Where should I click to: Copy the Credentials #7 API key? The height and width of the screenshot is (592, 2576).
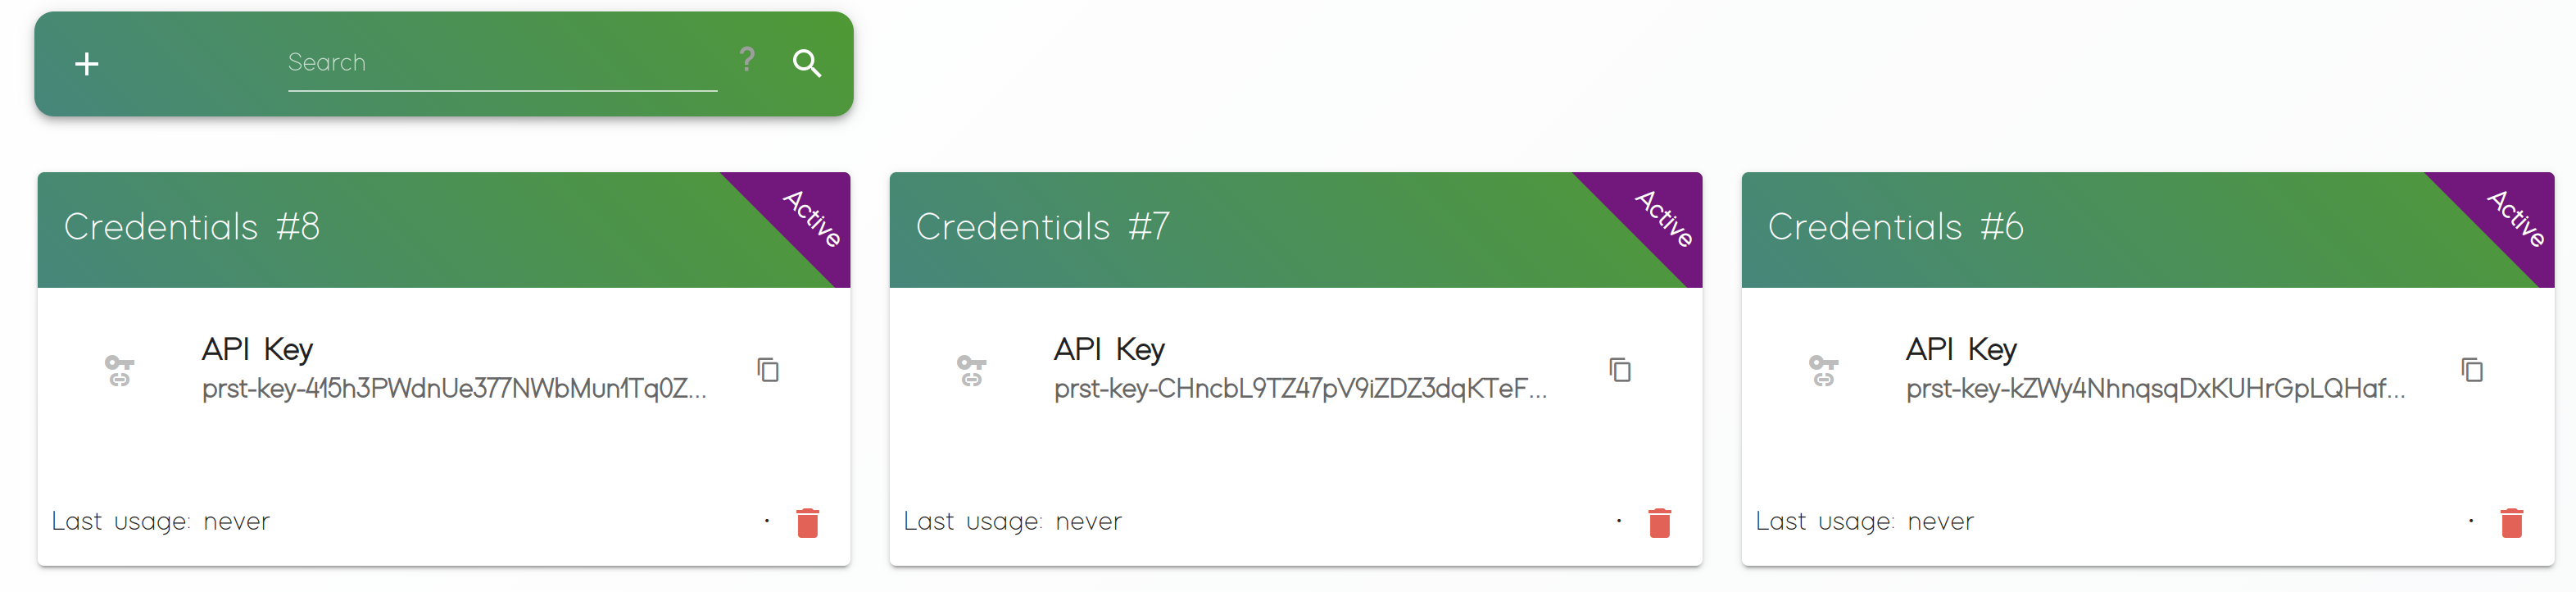click(1620, 370)
